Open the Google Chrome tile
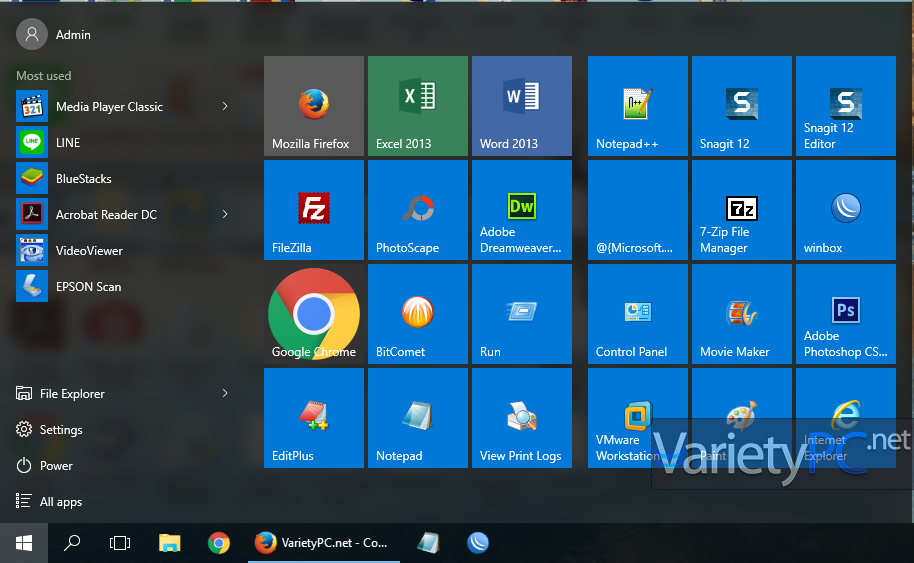The image size is (914, 563). pyautogui.click(x=314, y=314)
